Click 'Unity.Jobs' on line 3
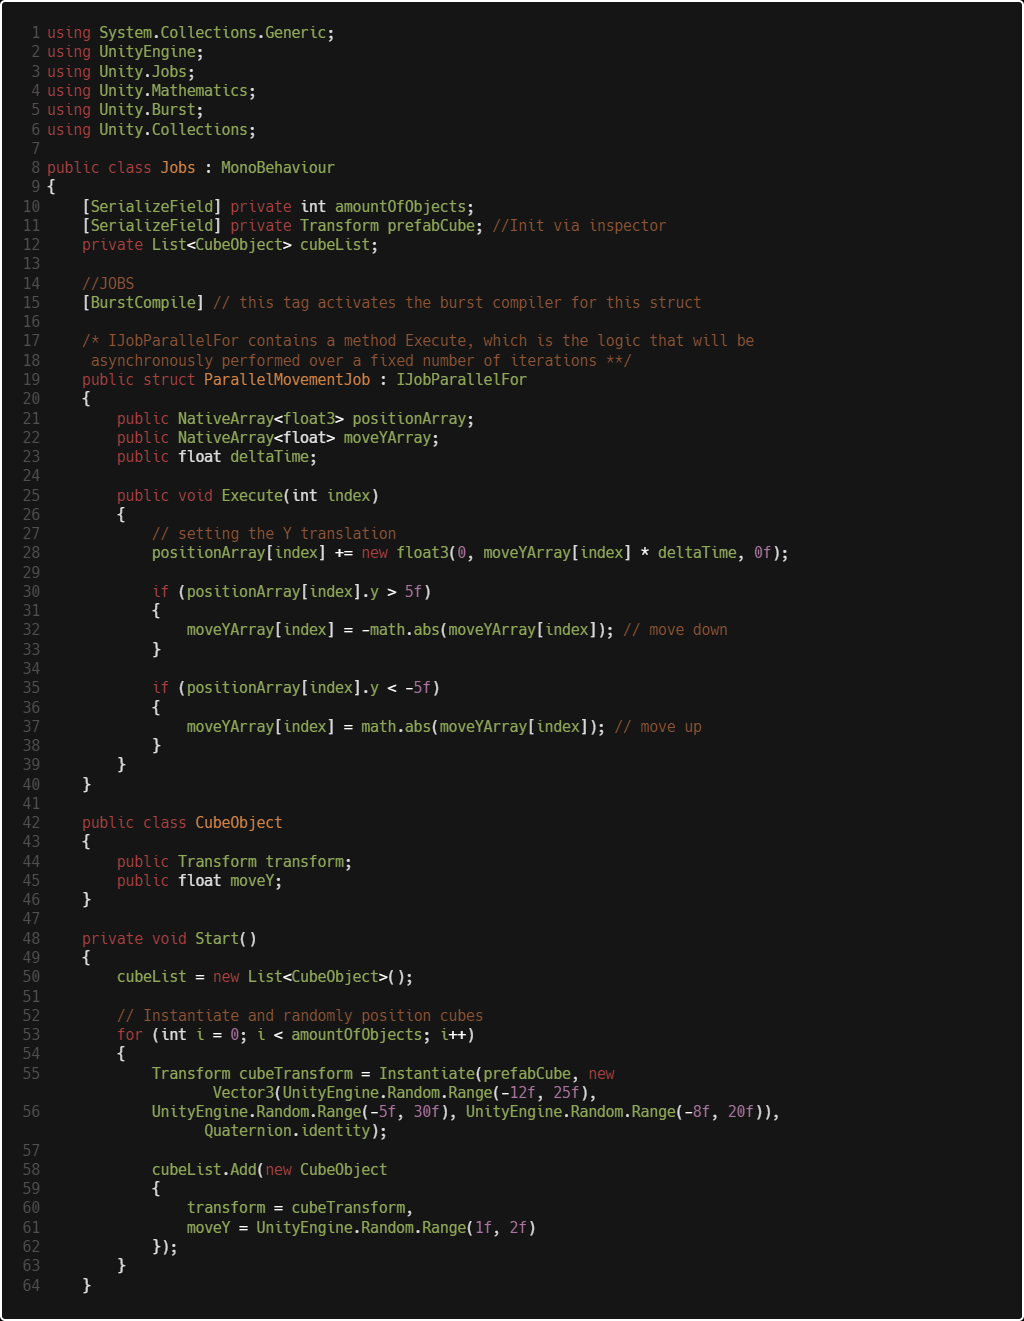Image resolution: width=1024 pixels, height=1321 pixels. click(x=143, y=72)
